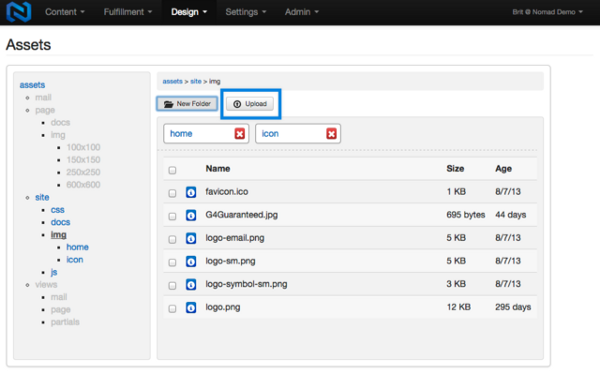The width and height of the screenshot is (600, 373).
Task: Click the 695 bytes size value
Action: (x=465, y=215)
